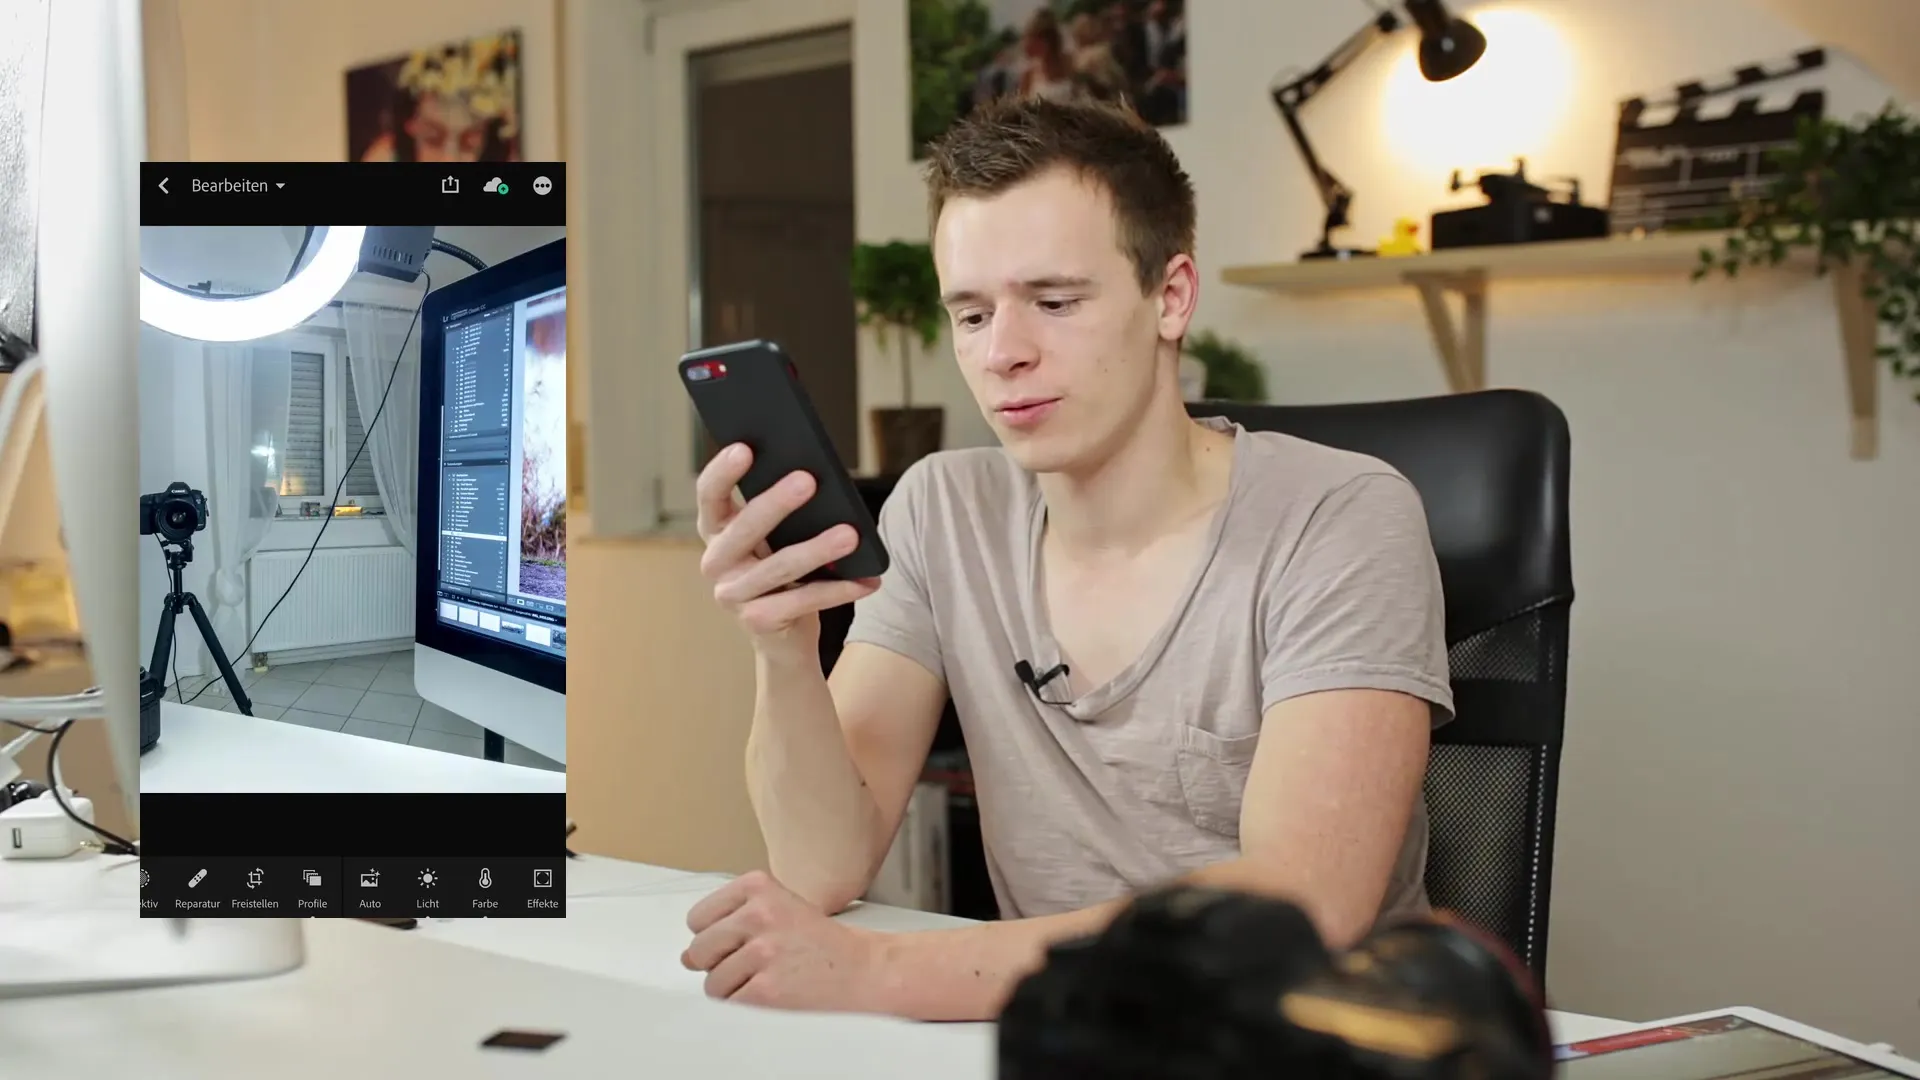Tap the cloud upload/sync button
Image resolution: width=1920 pixels, height=1080 pixels.
point(497,185)
